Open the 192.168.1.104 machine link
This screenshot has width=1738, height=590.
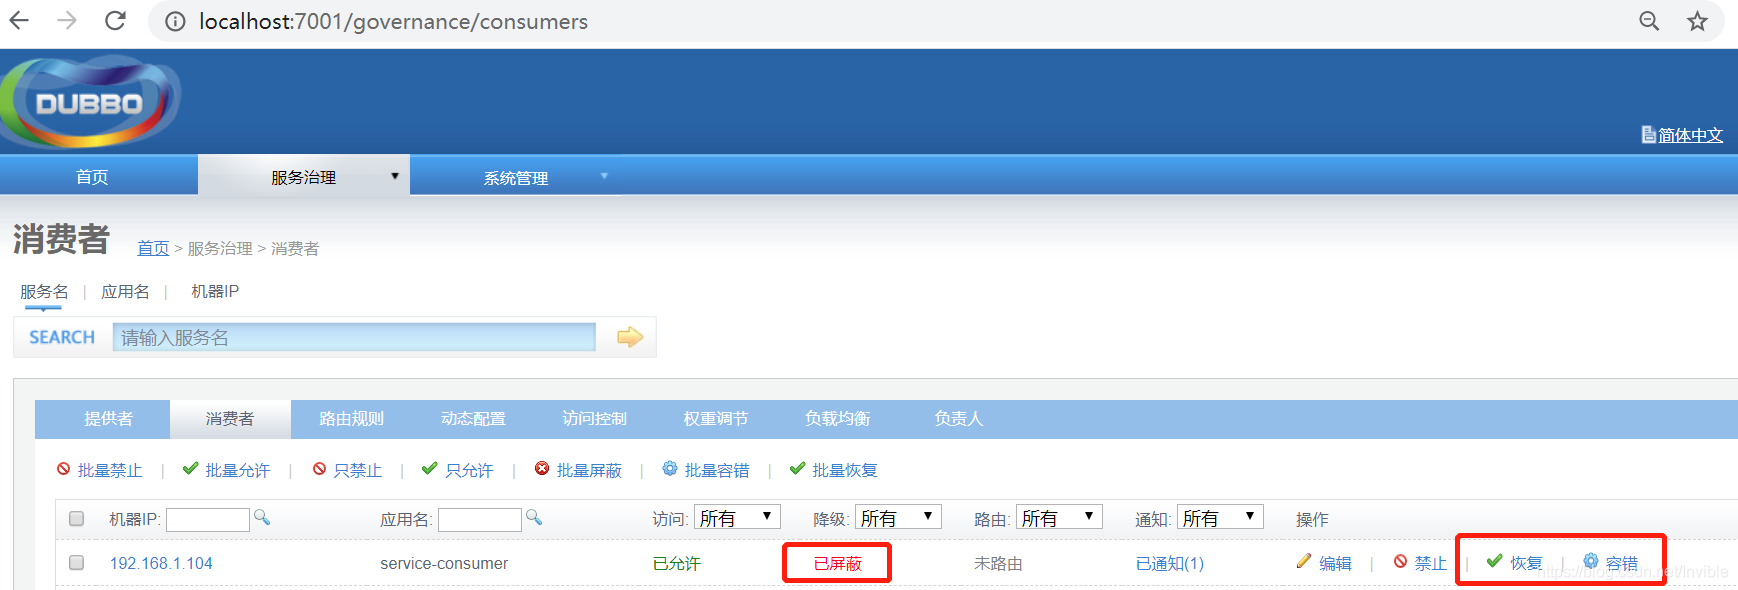[161, 563]
